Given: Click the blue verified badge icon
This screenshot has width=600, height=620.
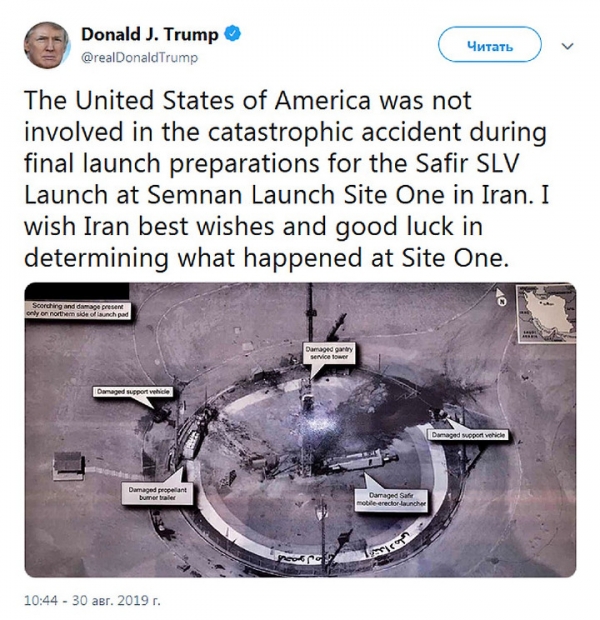Looking at the screenshot, I should [x=233, y=34].
